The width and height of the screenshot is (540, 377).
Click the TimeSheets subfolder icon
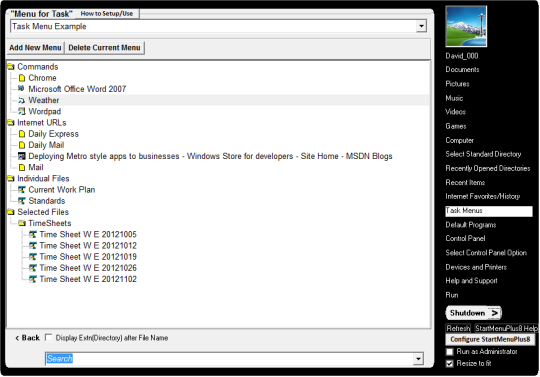tap(22, 223)
